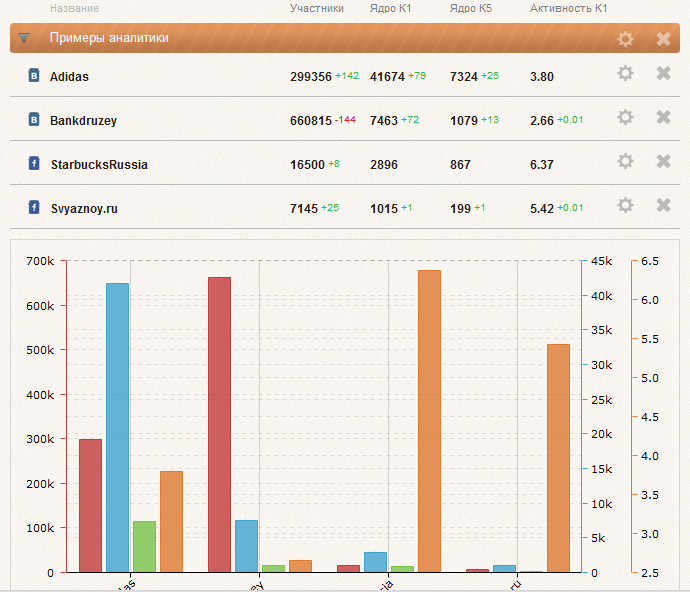
Task: Click the VK icon beside Bankdruzey
Action: coord(34,119)
